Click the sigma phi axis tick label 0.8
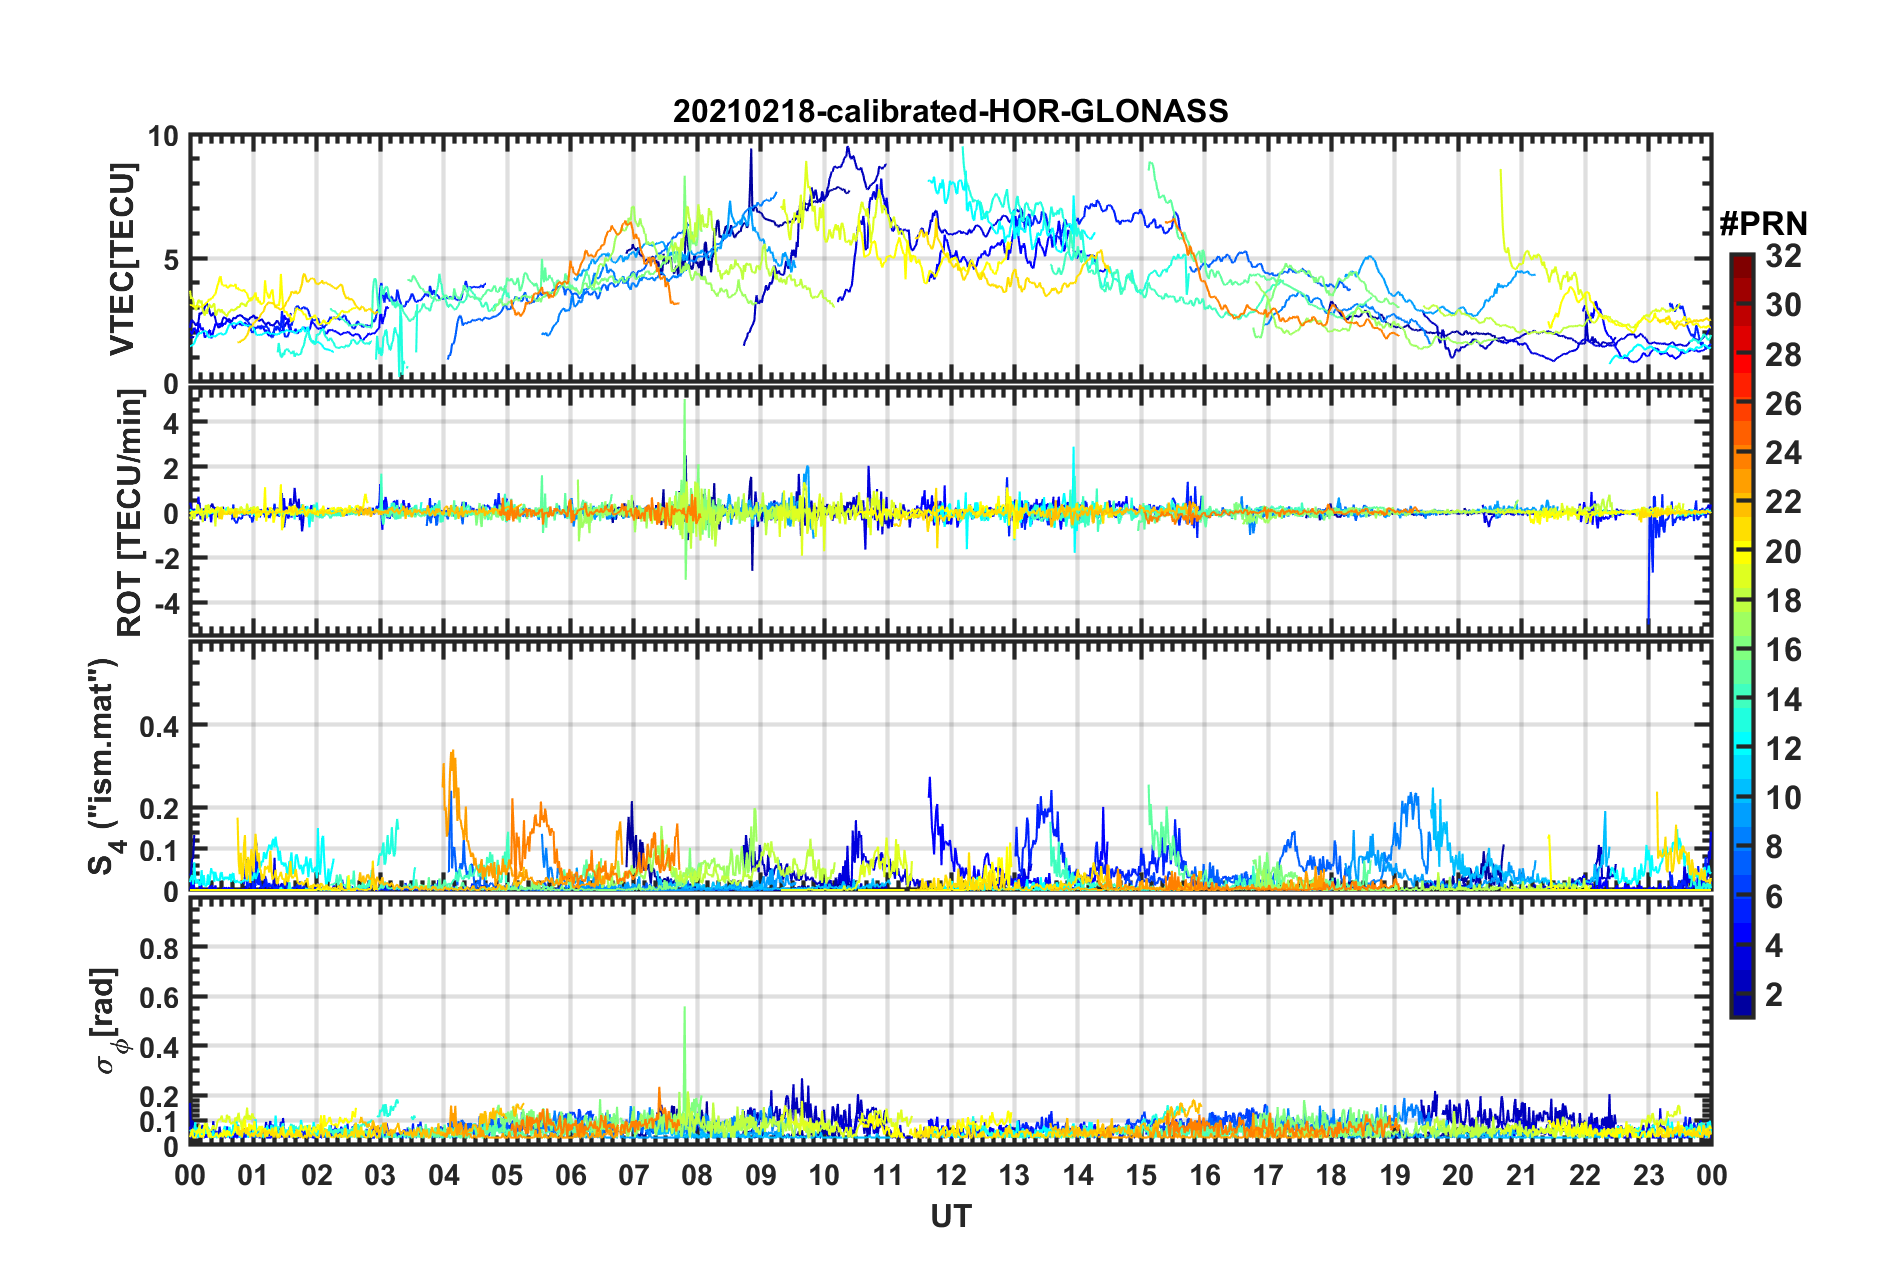1902x1272 pixels. point(160,948)
